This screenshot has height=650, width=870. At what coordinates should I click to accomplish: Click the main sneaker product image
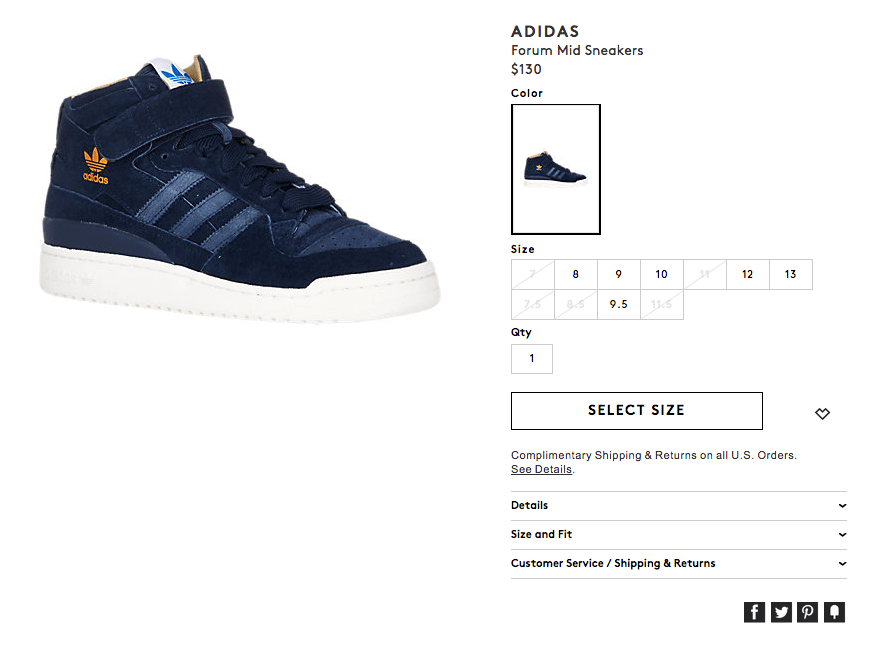[x=240, y=189]
